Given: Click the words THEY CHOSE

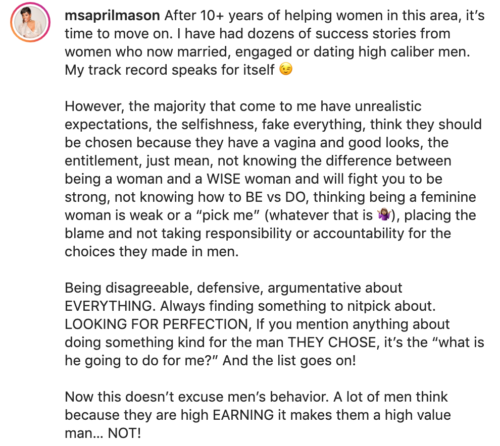Looking at the screenshot, I should coord(332,342).
